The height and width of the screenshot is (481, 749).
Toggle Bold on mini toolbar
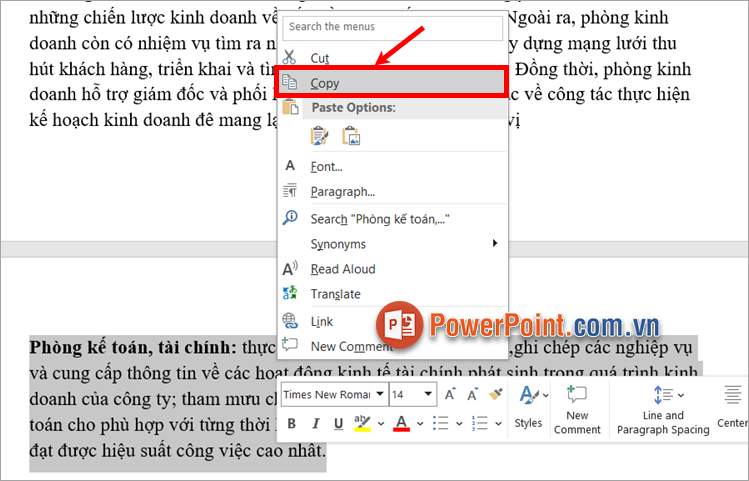(x=291, y=423)
